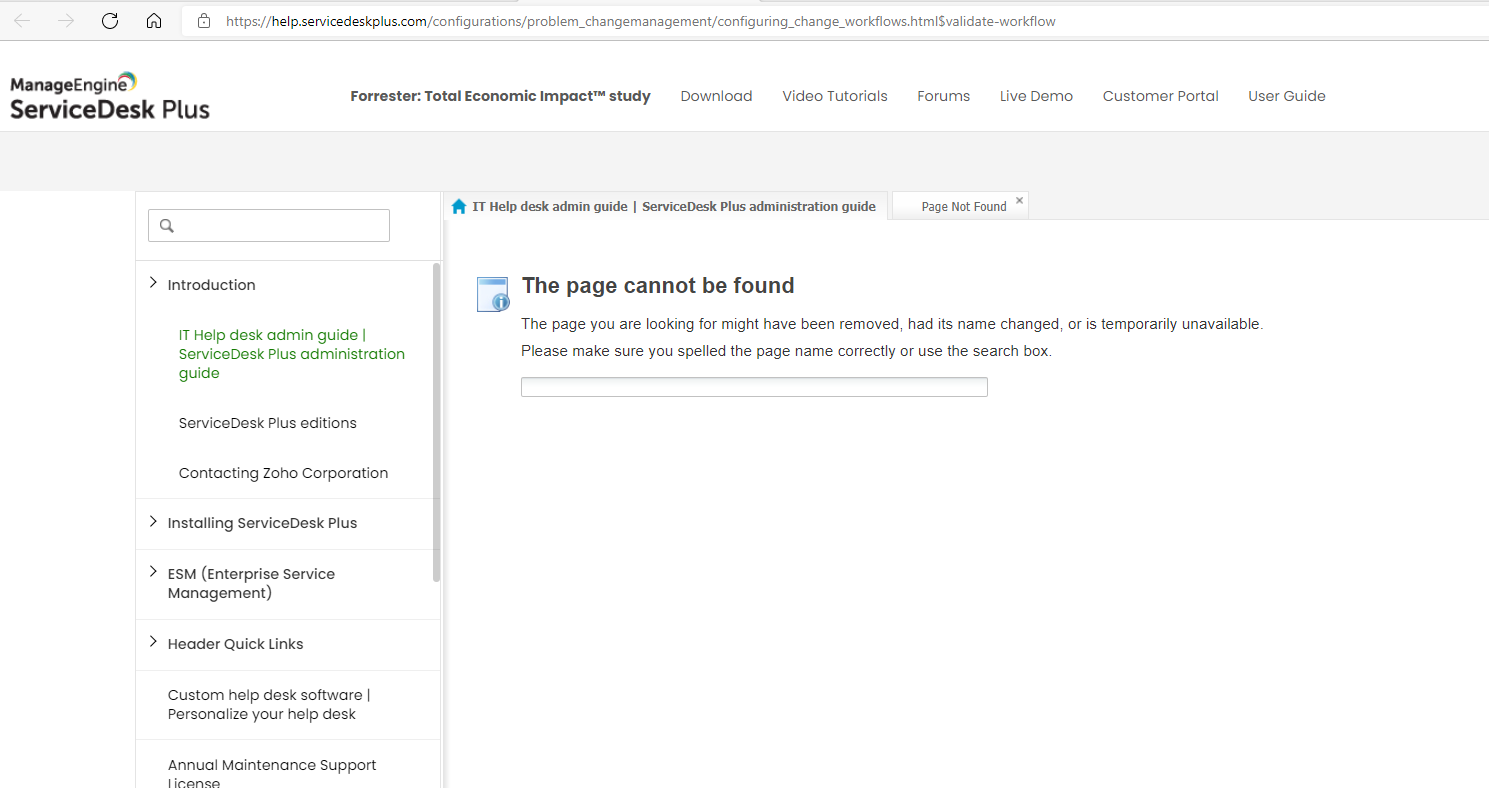Open Annual Maintenance Support License topic
Viewport: 1489px width, 788px height.
click(x=272, y=774)
